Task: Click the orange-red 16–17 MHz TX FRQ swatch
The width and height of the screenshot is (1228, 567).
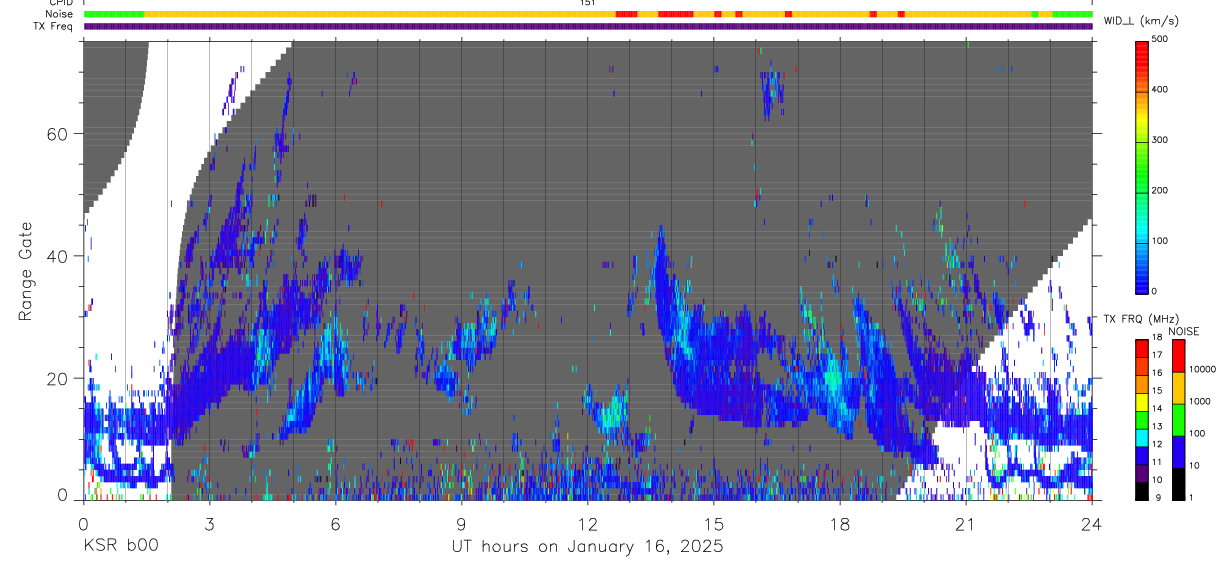Action: click(1141, 365)
